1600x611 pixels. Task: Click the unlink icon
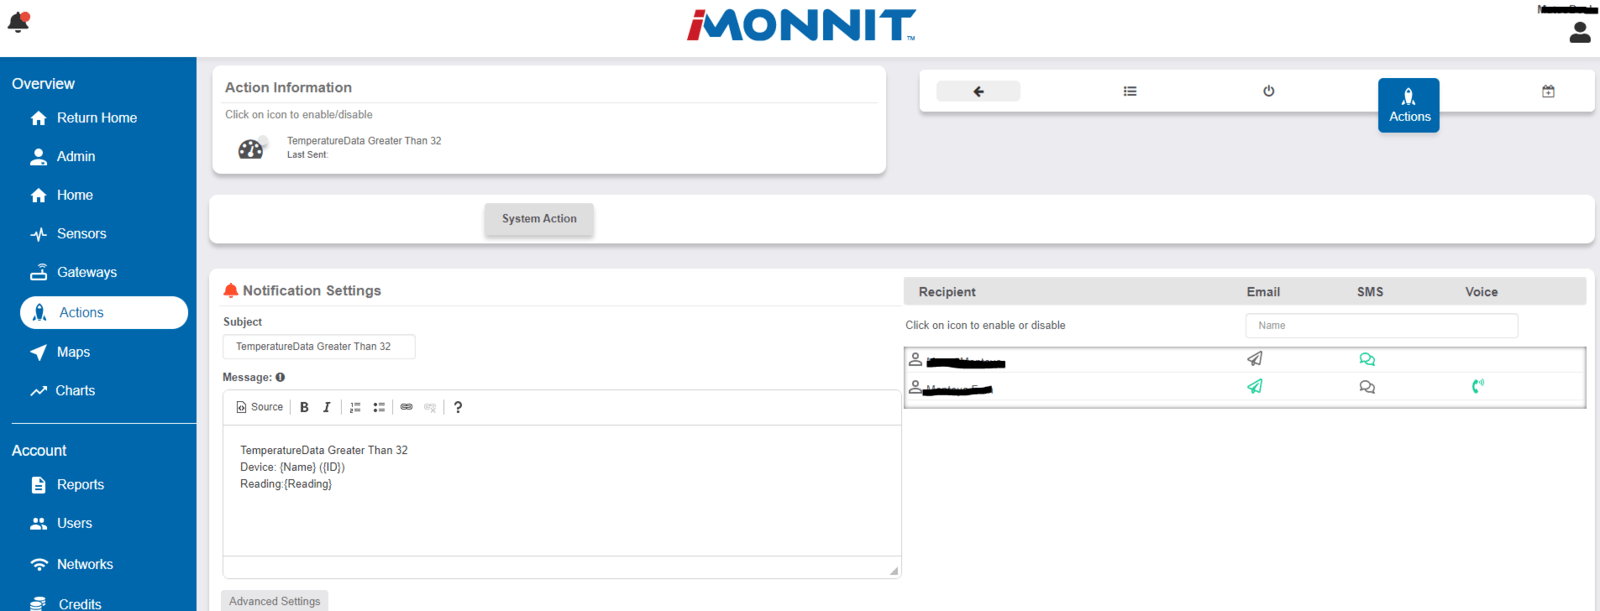(x=430, y=407)
